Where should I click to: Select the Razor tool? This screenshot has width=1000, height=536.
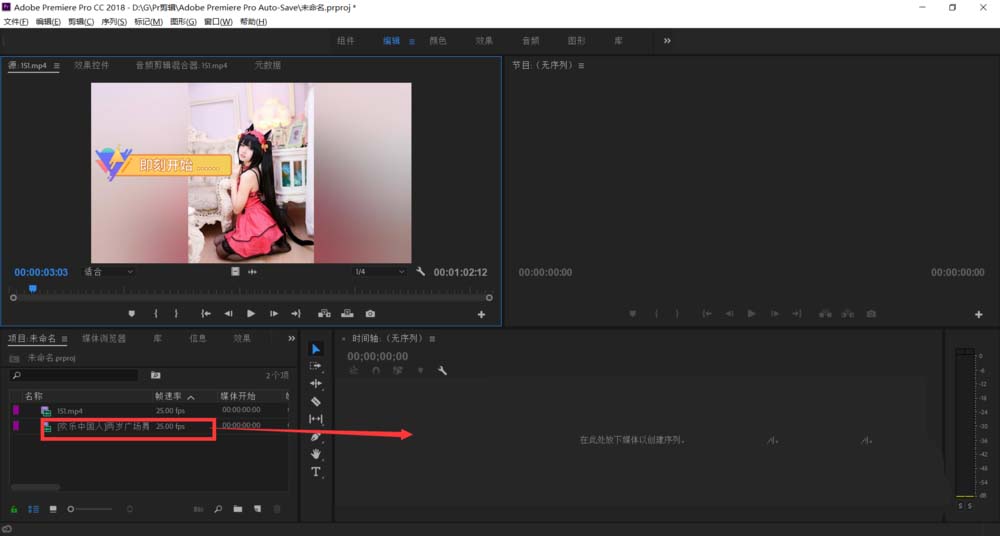pos(316,401)
